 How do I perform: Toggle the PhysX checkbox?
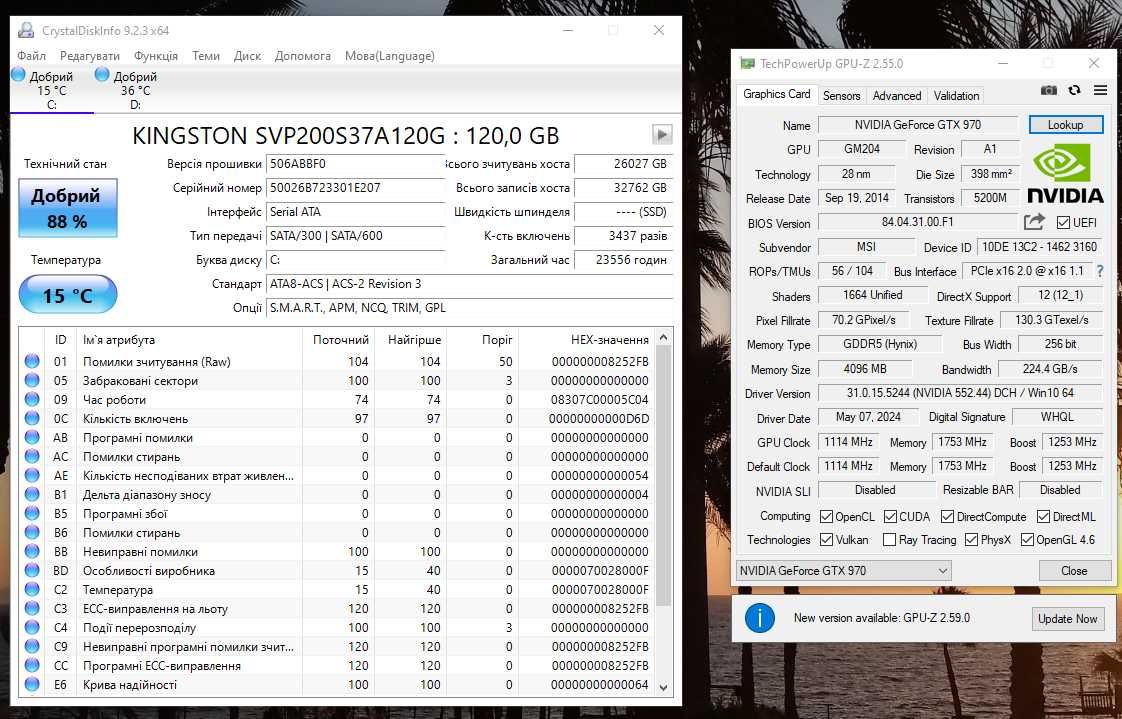[x=971, y=539]
